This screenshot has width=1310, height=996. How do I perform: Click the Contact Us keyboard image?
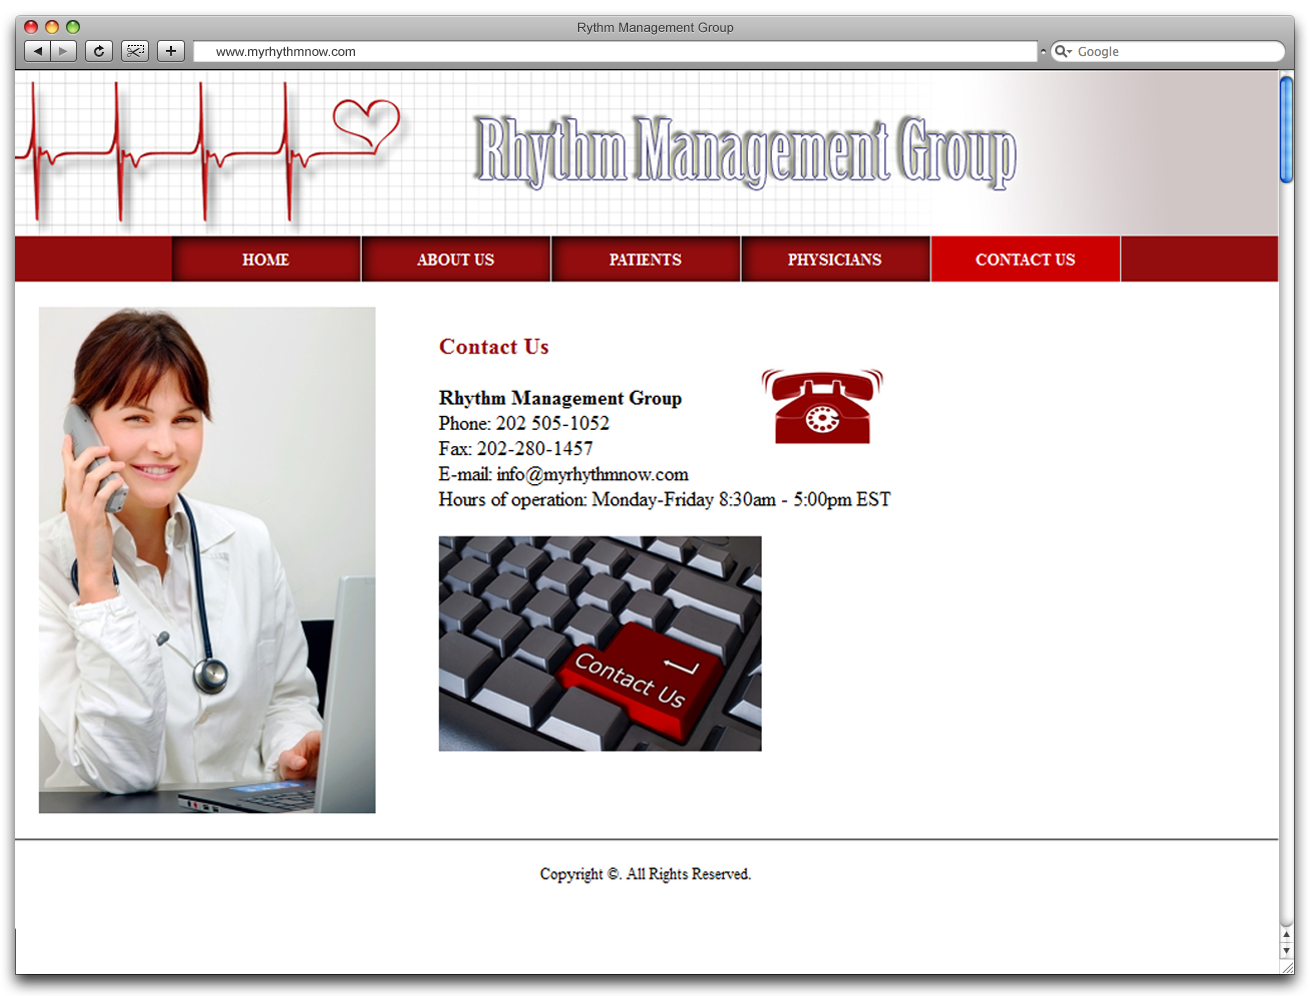click(600, 643)
